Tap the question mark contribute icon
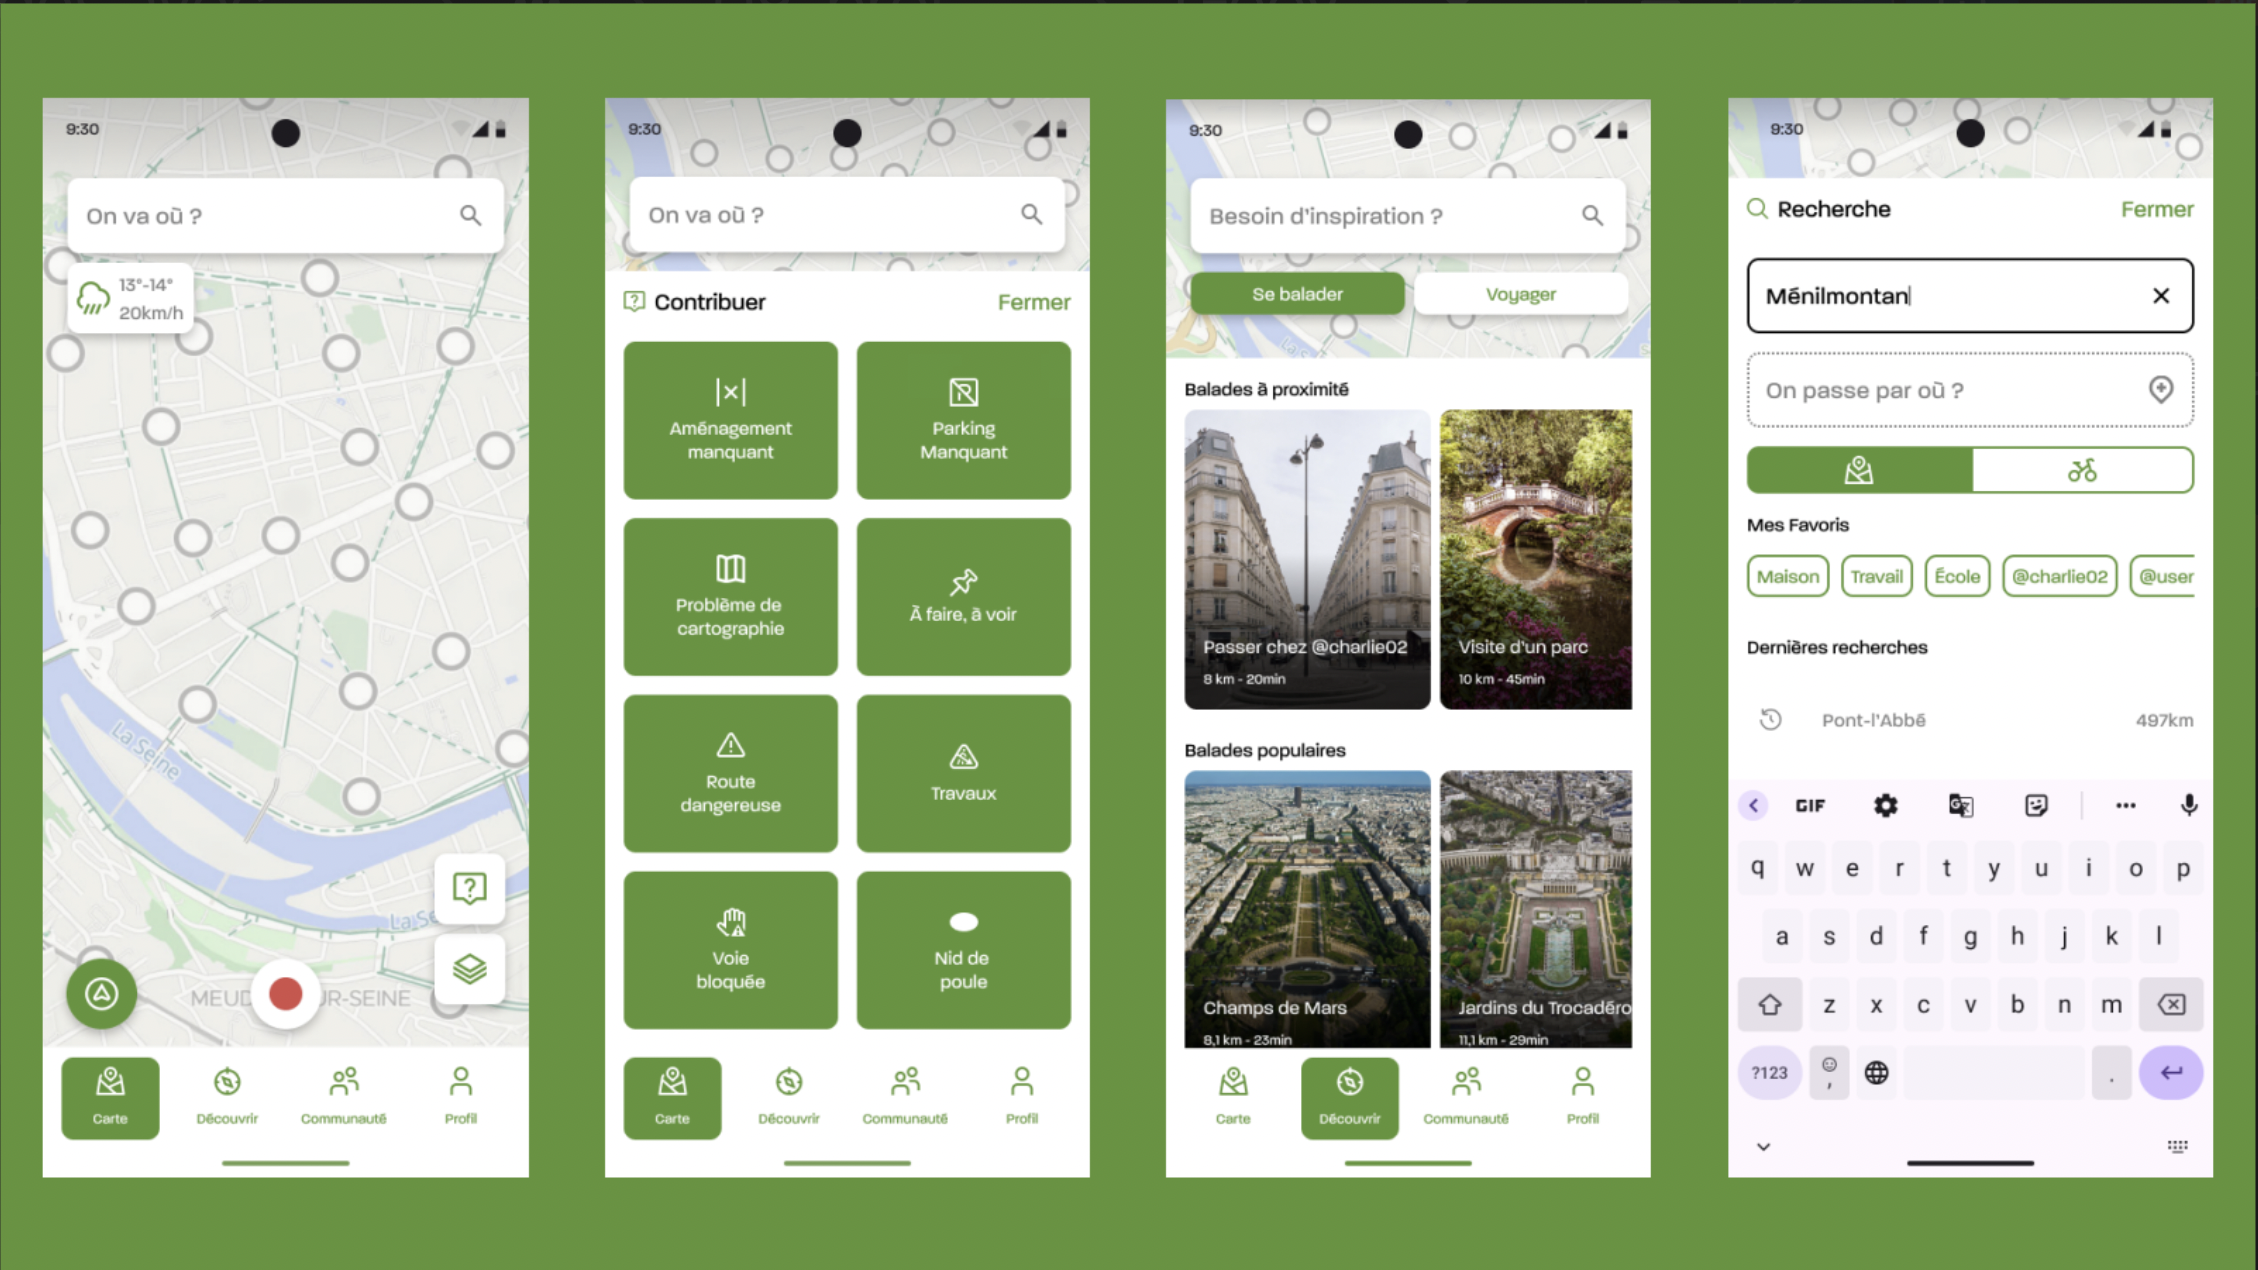Image resolution: width=2258 pixels, height=1270 pixels. (469, 888)
